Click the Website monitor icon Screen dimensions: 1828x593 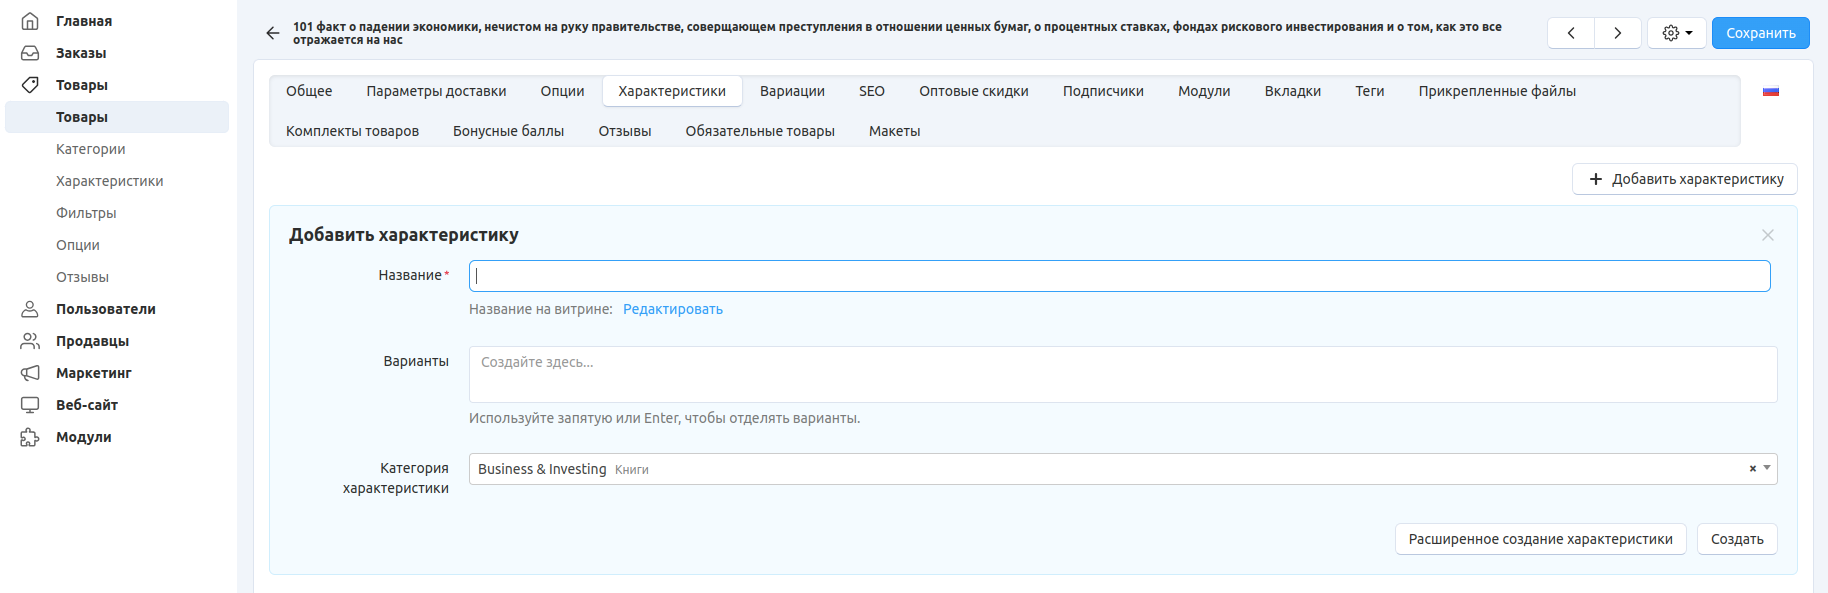click(30, 405)
